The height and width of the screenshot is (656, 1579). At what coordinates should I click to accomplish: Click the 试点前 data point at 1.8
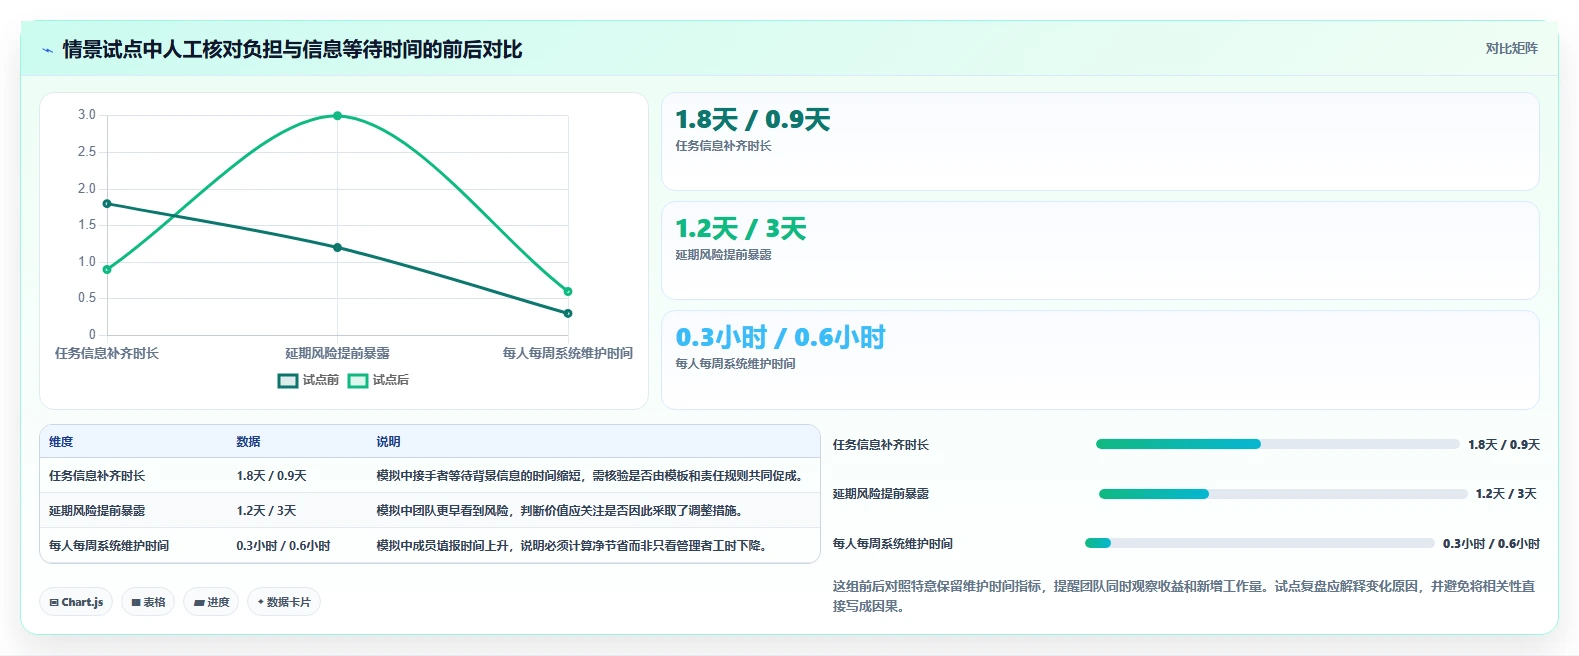[107, 204]
